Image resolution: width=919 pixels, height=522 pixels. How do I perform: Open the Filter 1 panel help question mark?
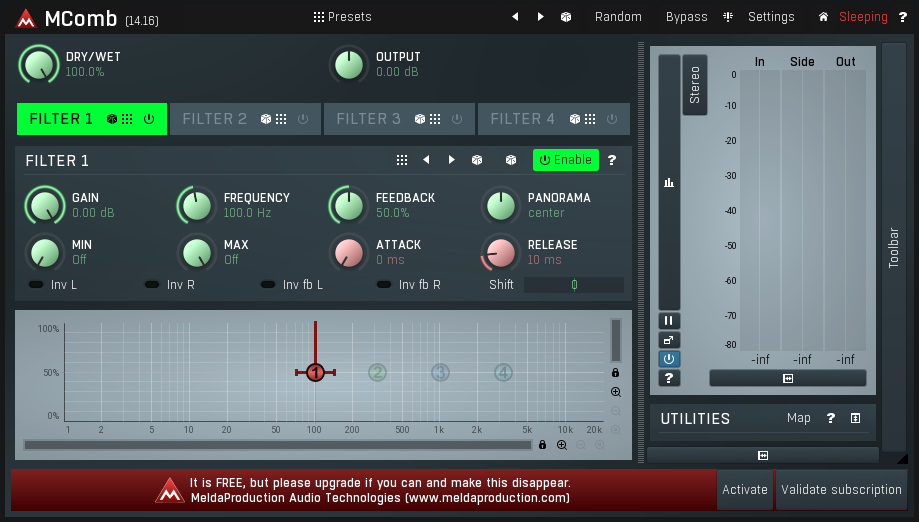pos(612,160)
